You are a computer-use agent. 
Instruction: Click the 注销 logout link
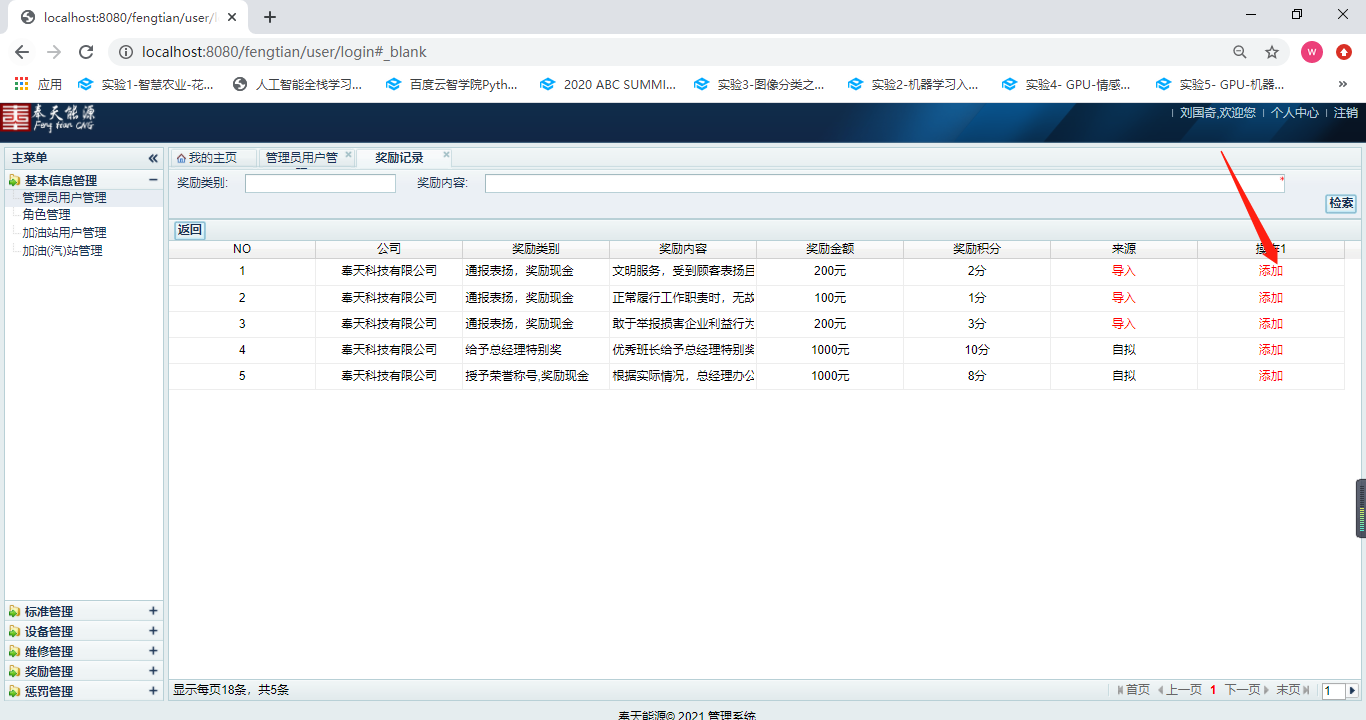[x=1345, y=113]
